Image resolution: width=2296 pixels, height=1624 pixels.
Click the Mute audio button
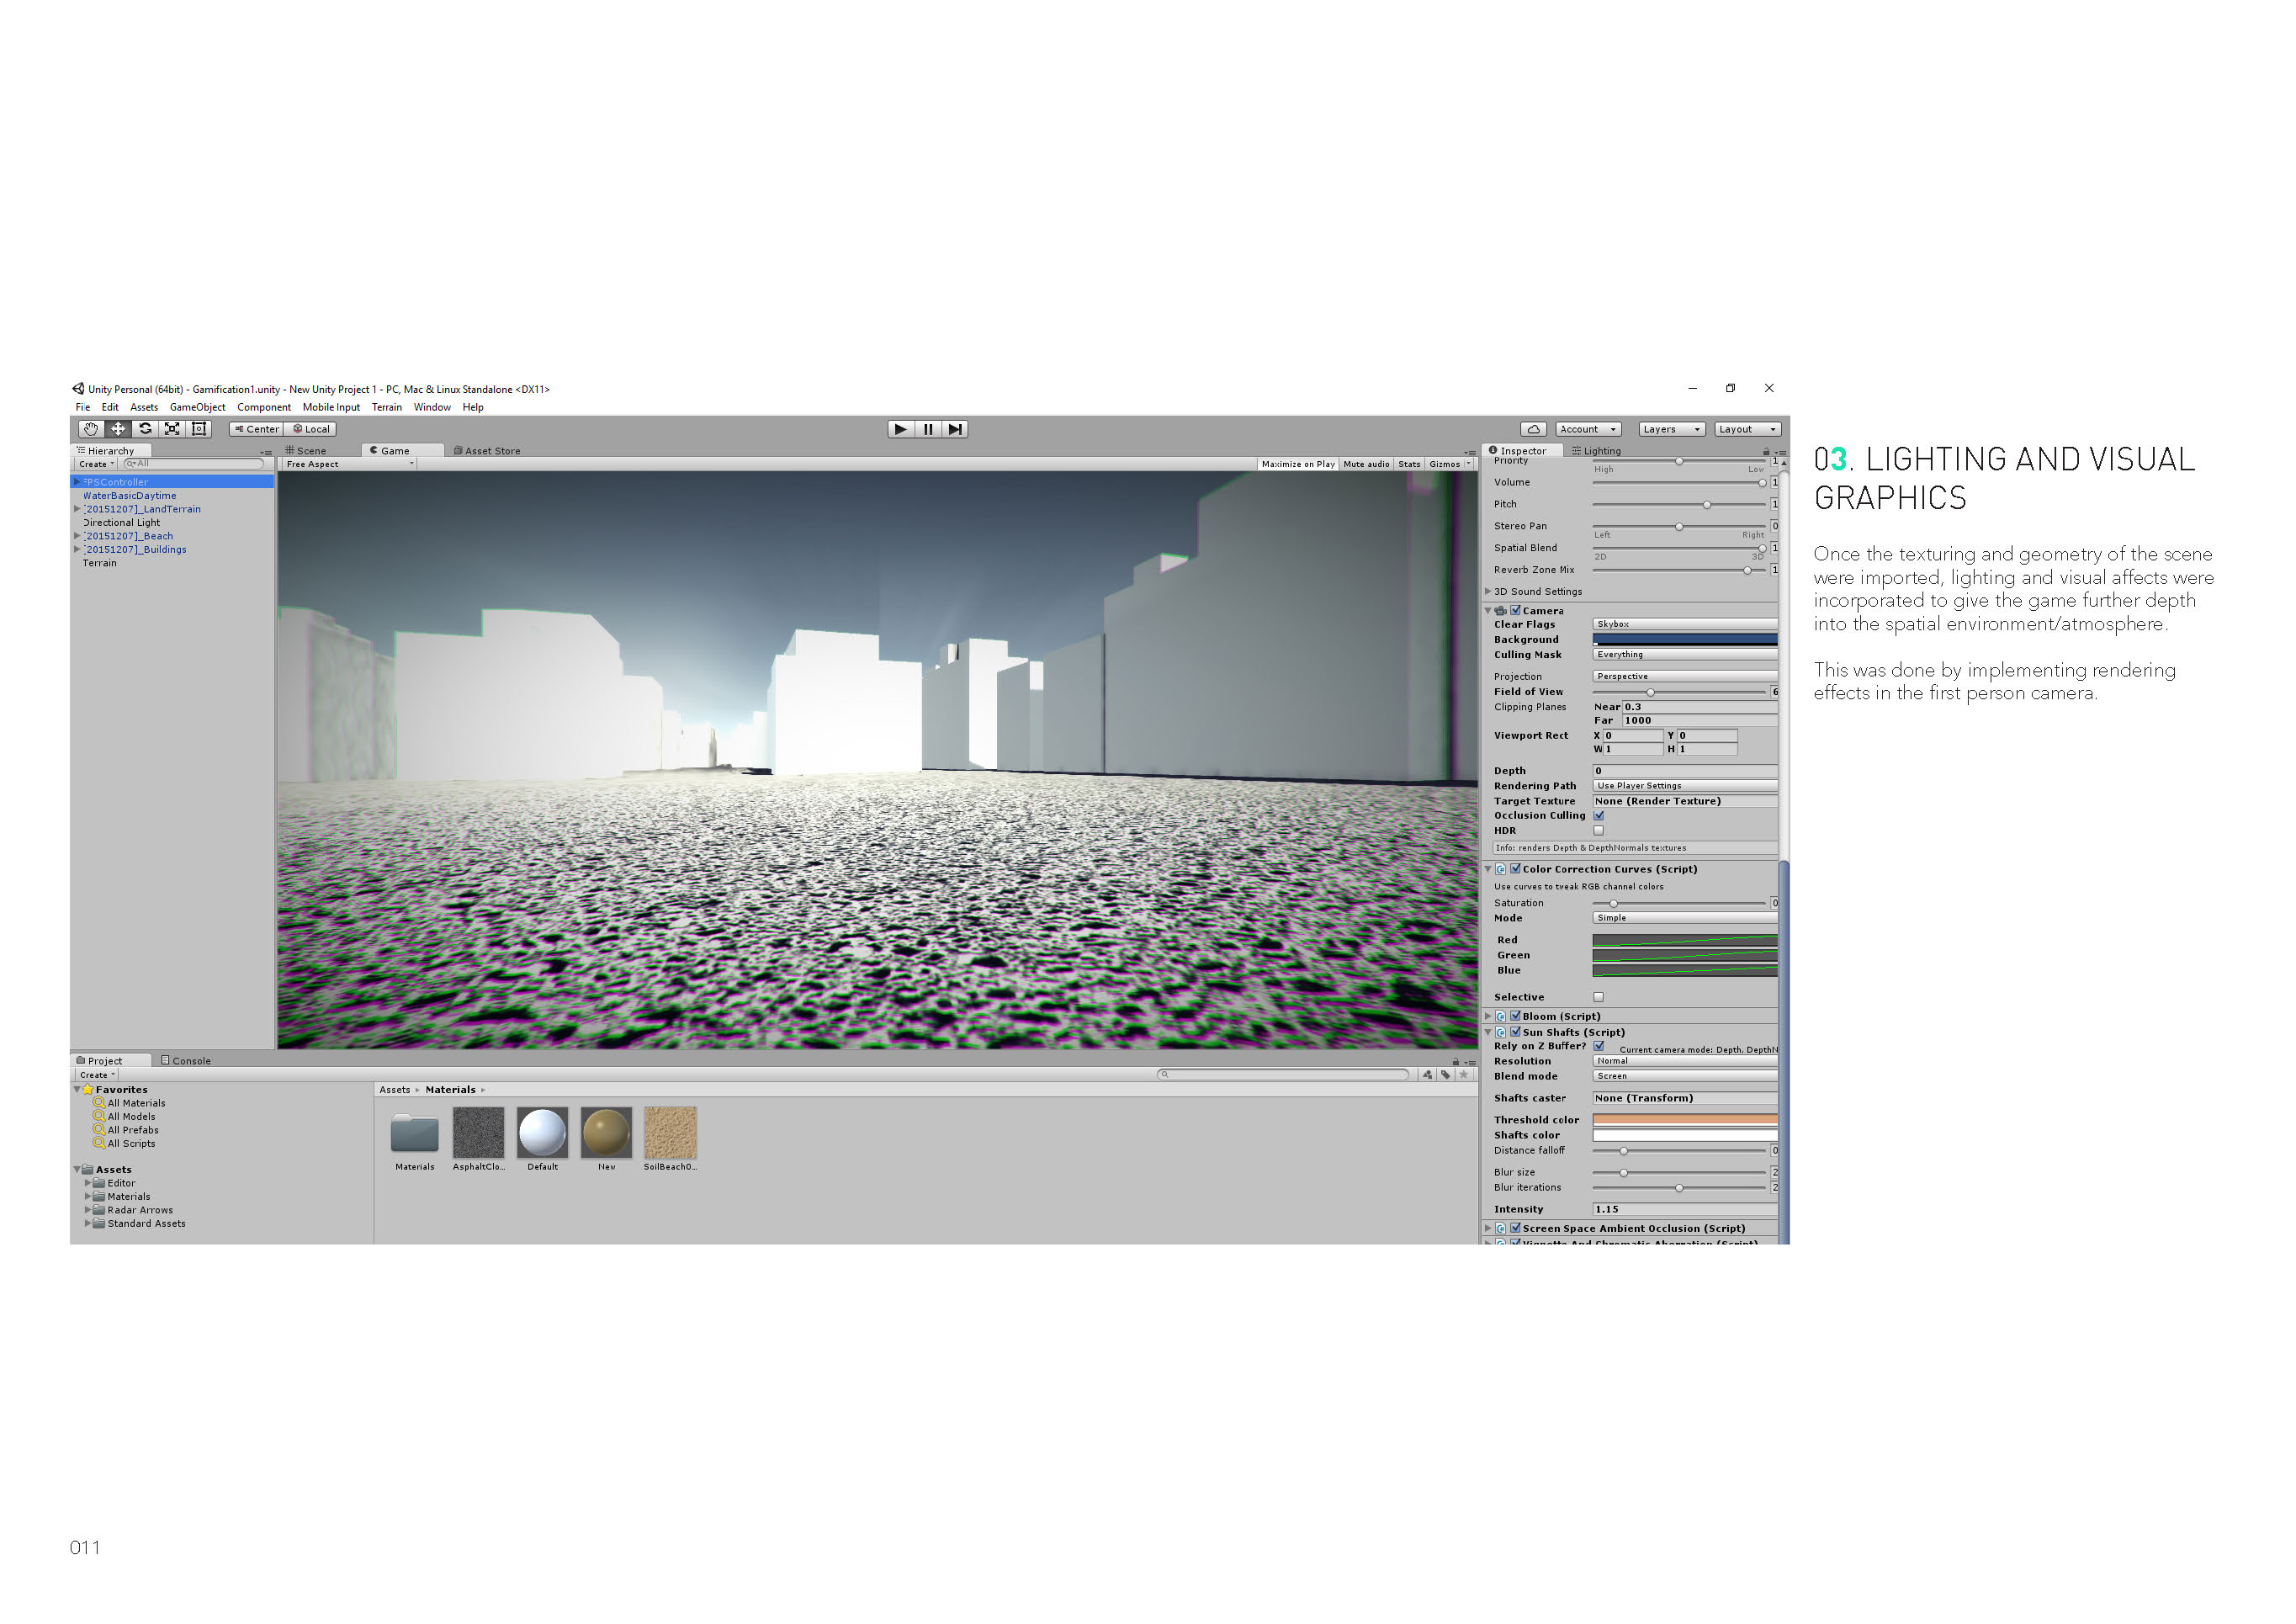pos(1366,463)
